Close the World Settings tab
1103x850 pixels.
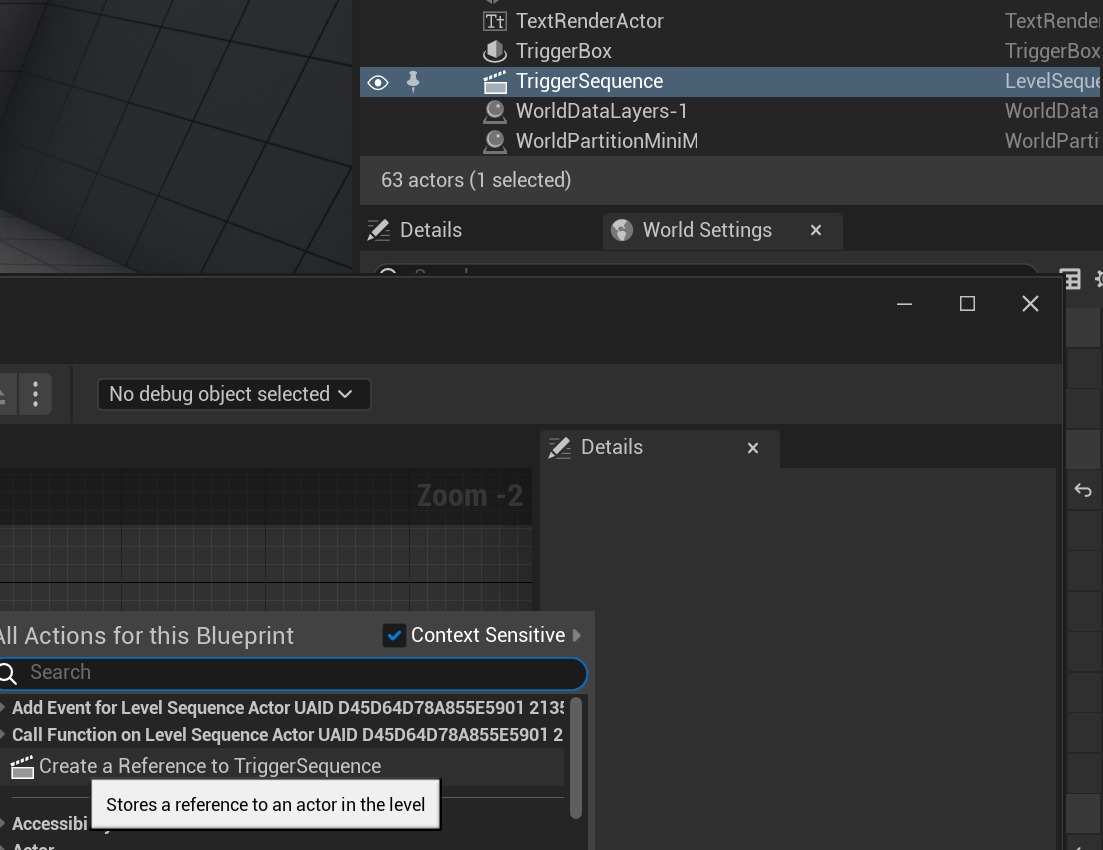point(816,230)
